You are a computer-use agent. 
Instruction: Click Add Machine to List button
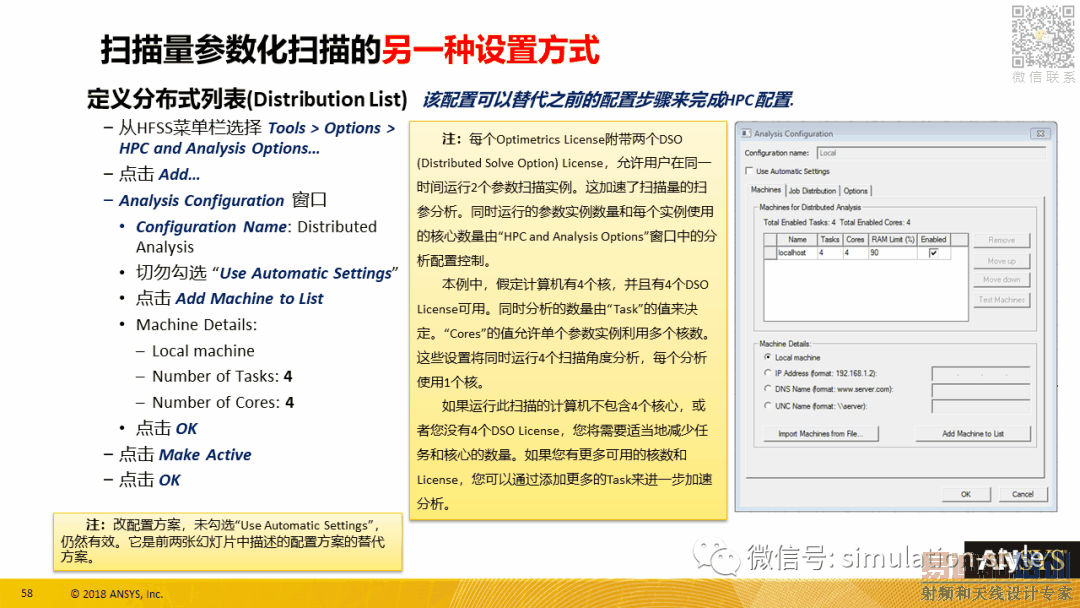point(973,434)
